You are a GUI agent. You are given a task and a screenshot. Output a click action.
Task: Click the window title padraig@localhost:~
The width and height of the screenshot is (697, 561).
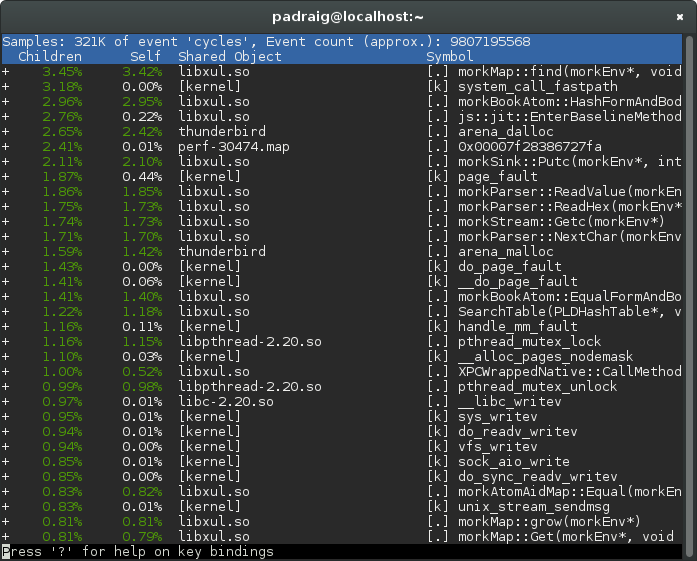tap(348, 17)
